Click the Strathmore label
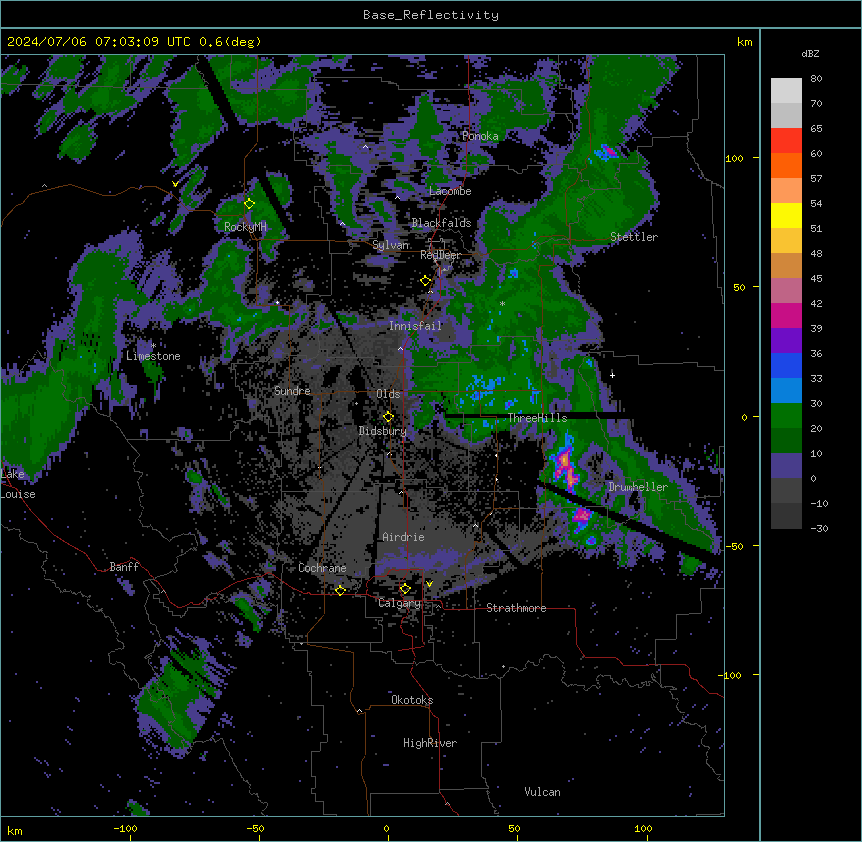The width and height of the screenshot is (862, 842). click(516, 608)
